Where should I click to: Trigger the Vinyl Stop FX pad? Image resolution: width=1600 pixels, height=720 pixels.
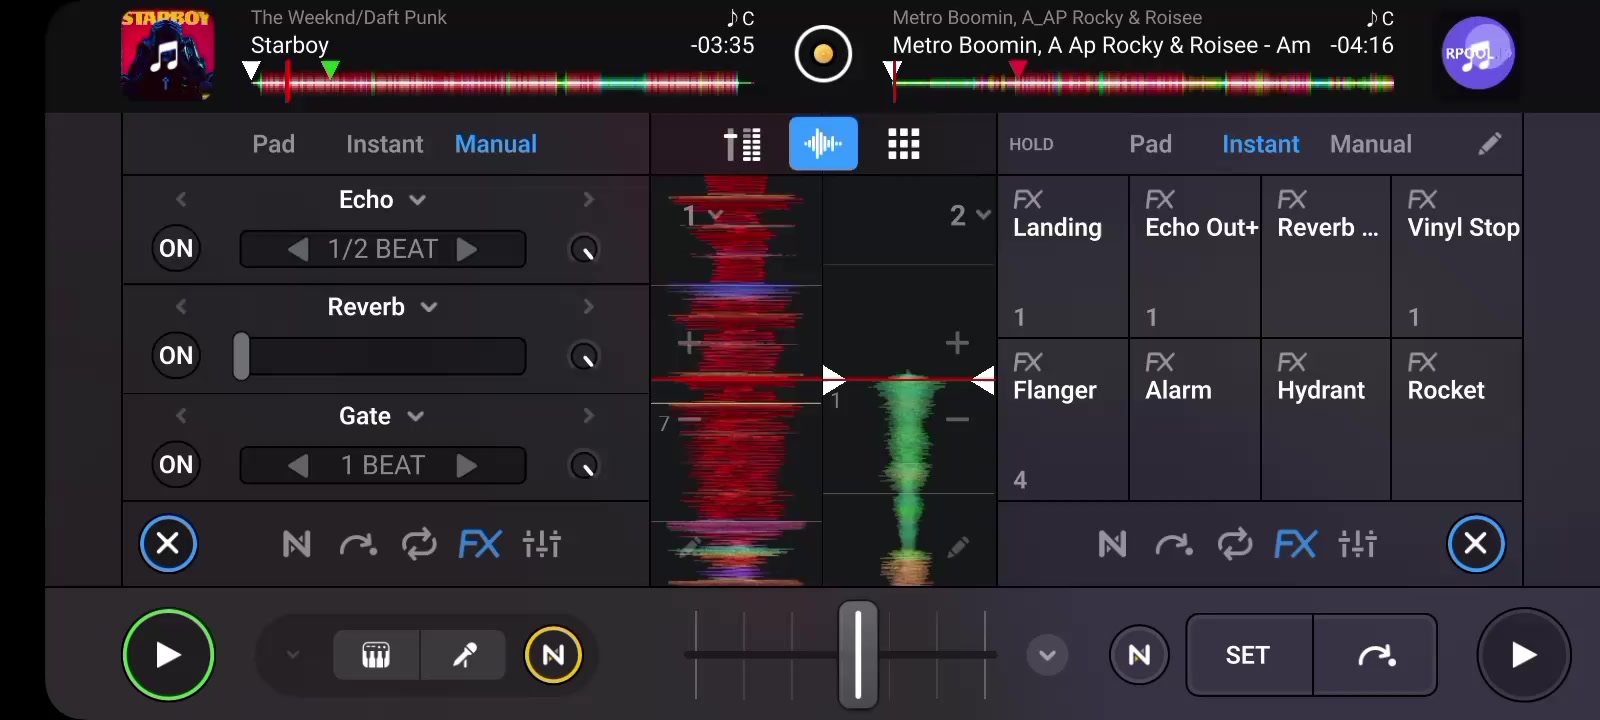click(x=1457, y=257)
